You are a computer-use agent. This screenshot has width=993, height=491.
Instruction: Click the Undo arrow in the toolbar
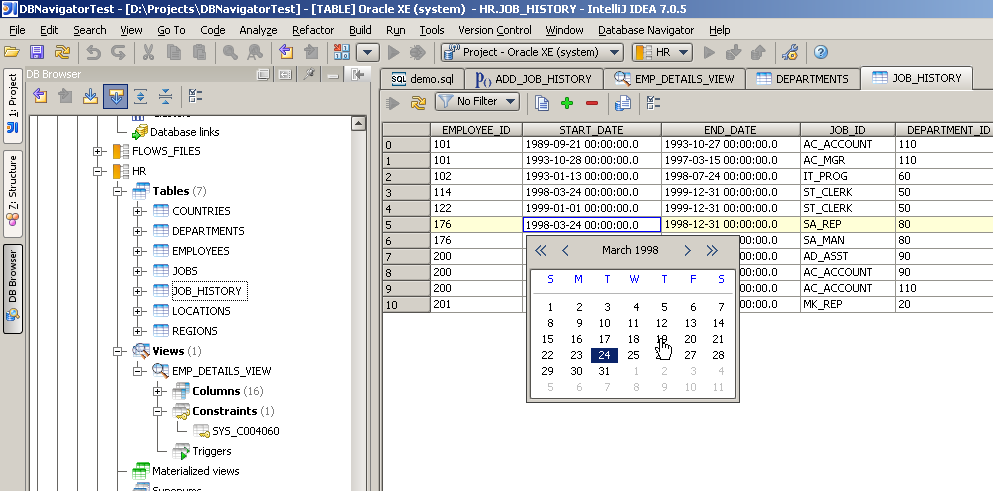pos(94,52)
